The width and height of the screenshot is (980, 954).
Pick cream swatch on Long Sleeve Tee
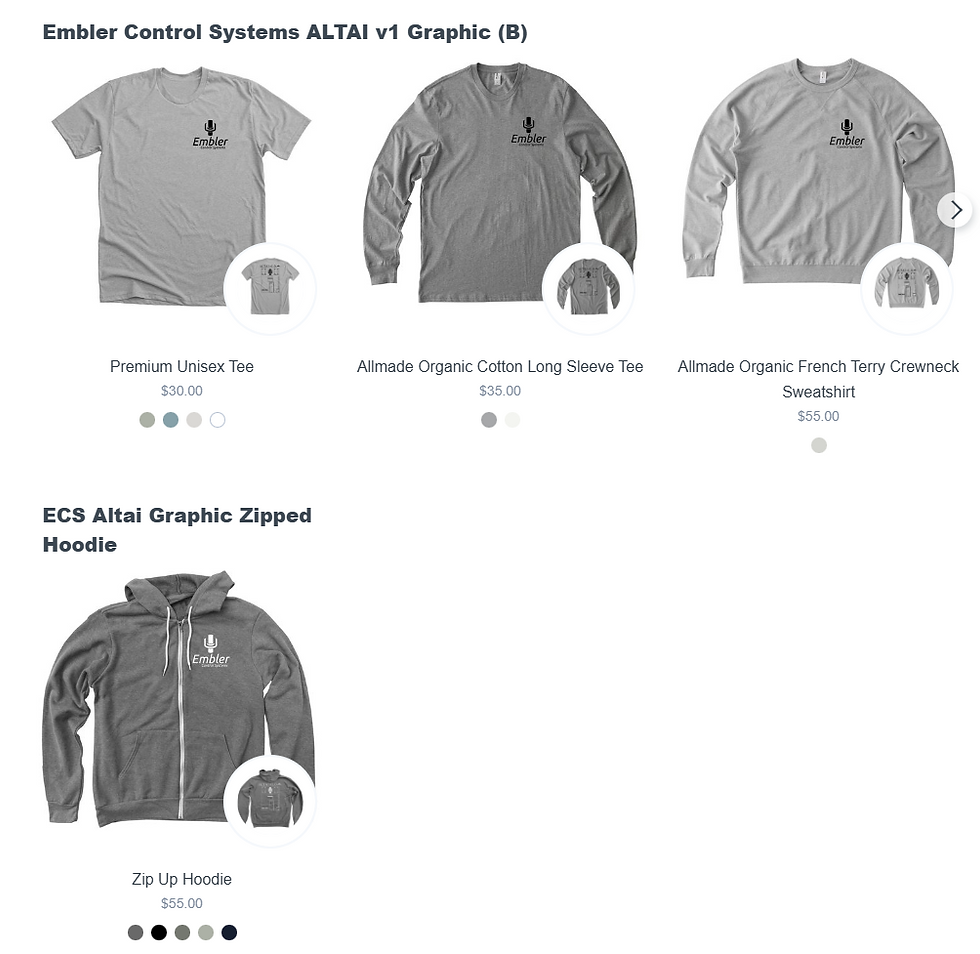(x=512, y=420)
